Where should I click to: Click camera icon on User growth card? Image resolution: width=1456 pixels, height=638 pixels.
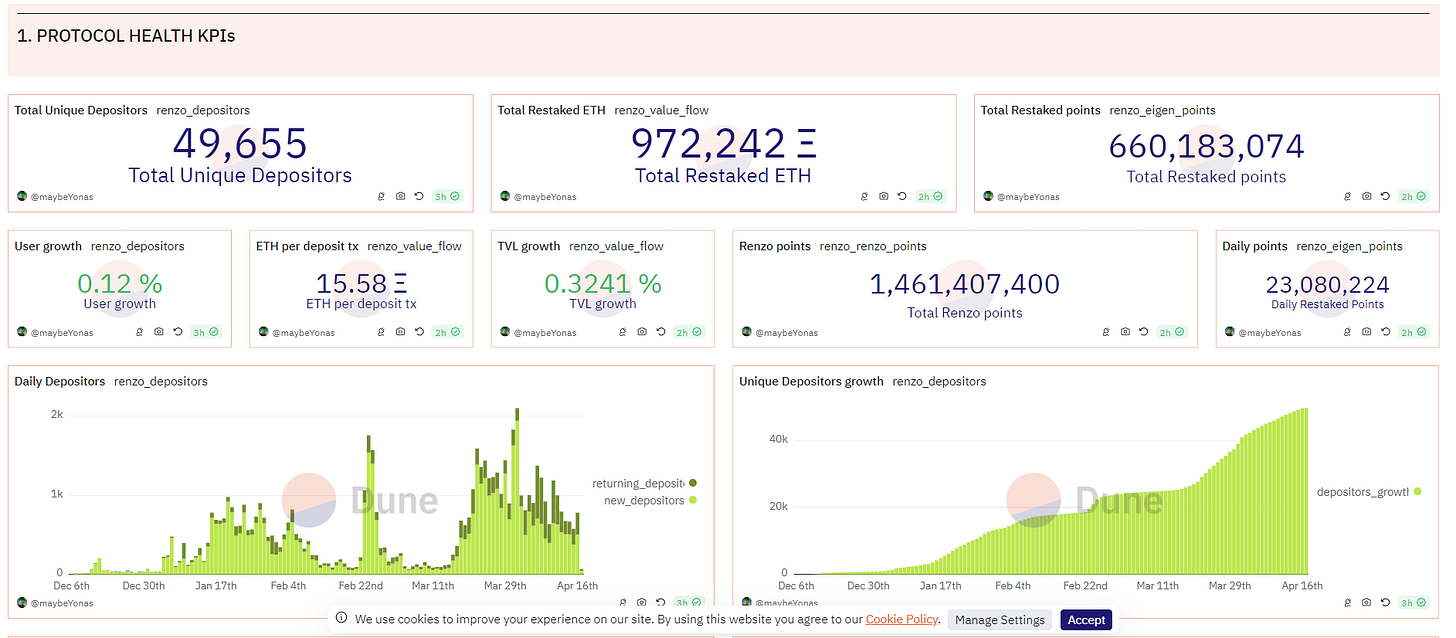(x=158, y=332)
